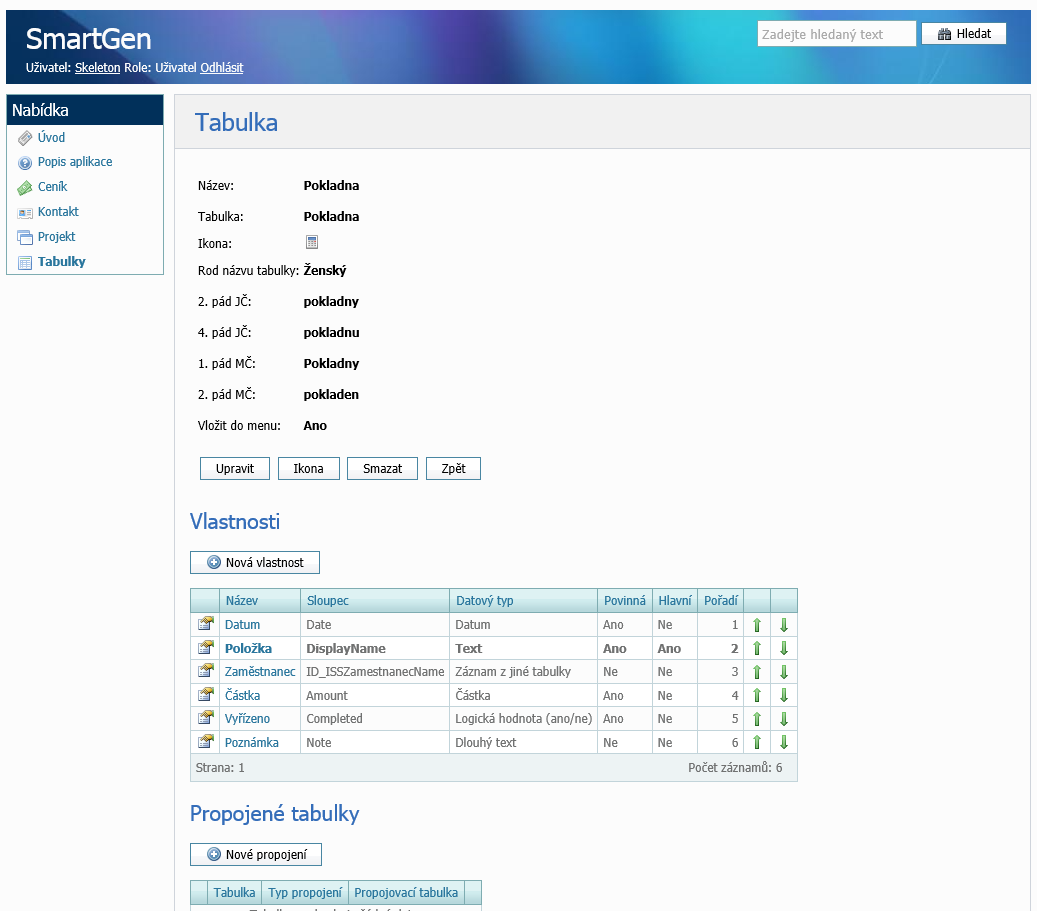Open Úvod in the Nabídka menu
Screen dimensions: 1037x911
pyautogui.click(x=51, y=137)
